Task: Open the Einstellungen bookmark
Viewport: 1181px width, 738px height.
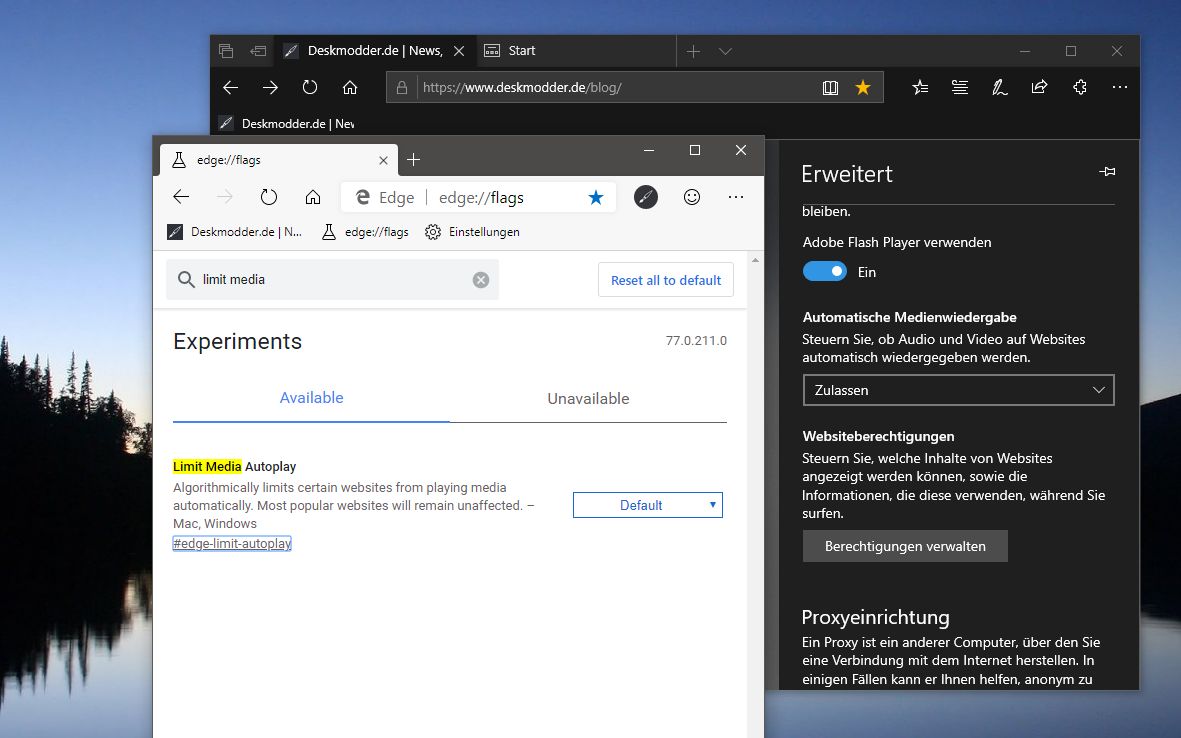Action: pyautogui.click(x=472, y=232)
